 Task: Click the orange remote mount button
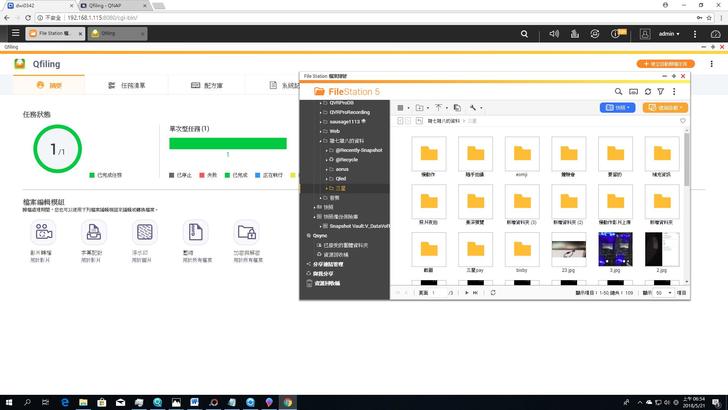click(665, 107)
